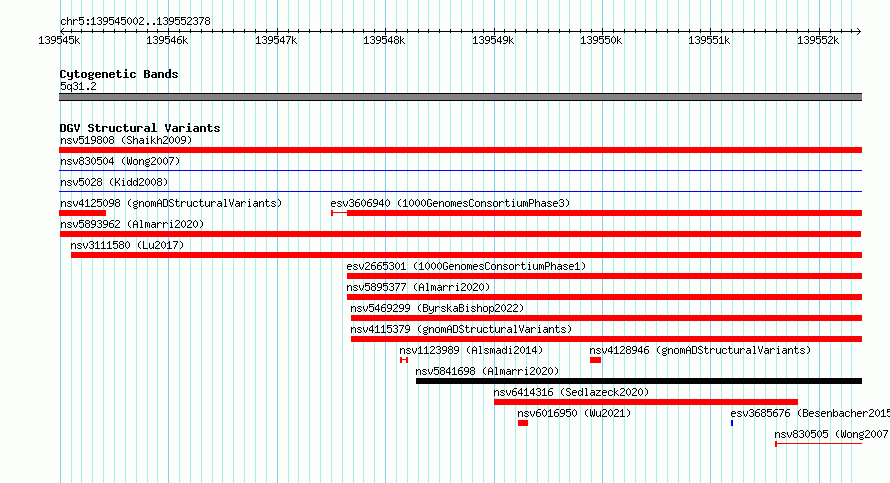Click the 139552k ruler label

(818, 40)
